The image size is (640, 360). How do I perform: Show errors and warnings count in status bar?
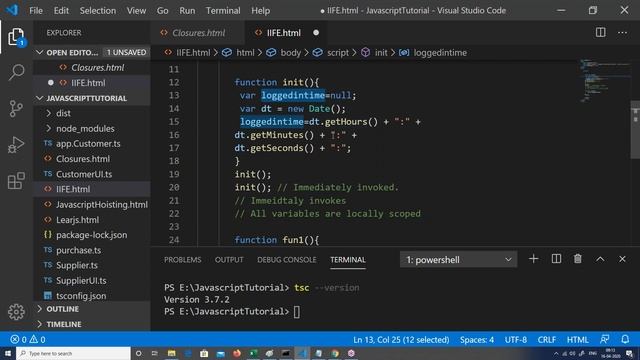(x=28, y=340)
